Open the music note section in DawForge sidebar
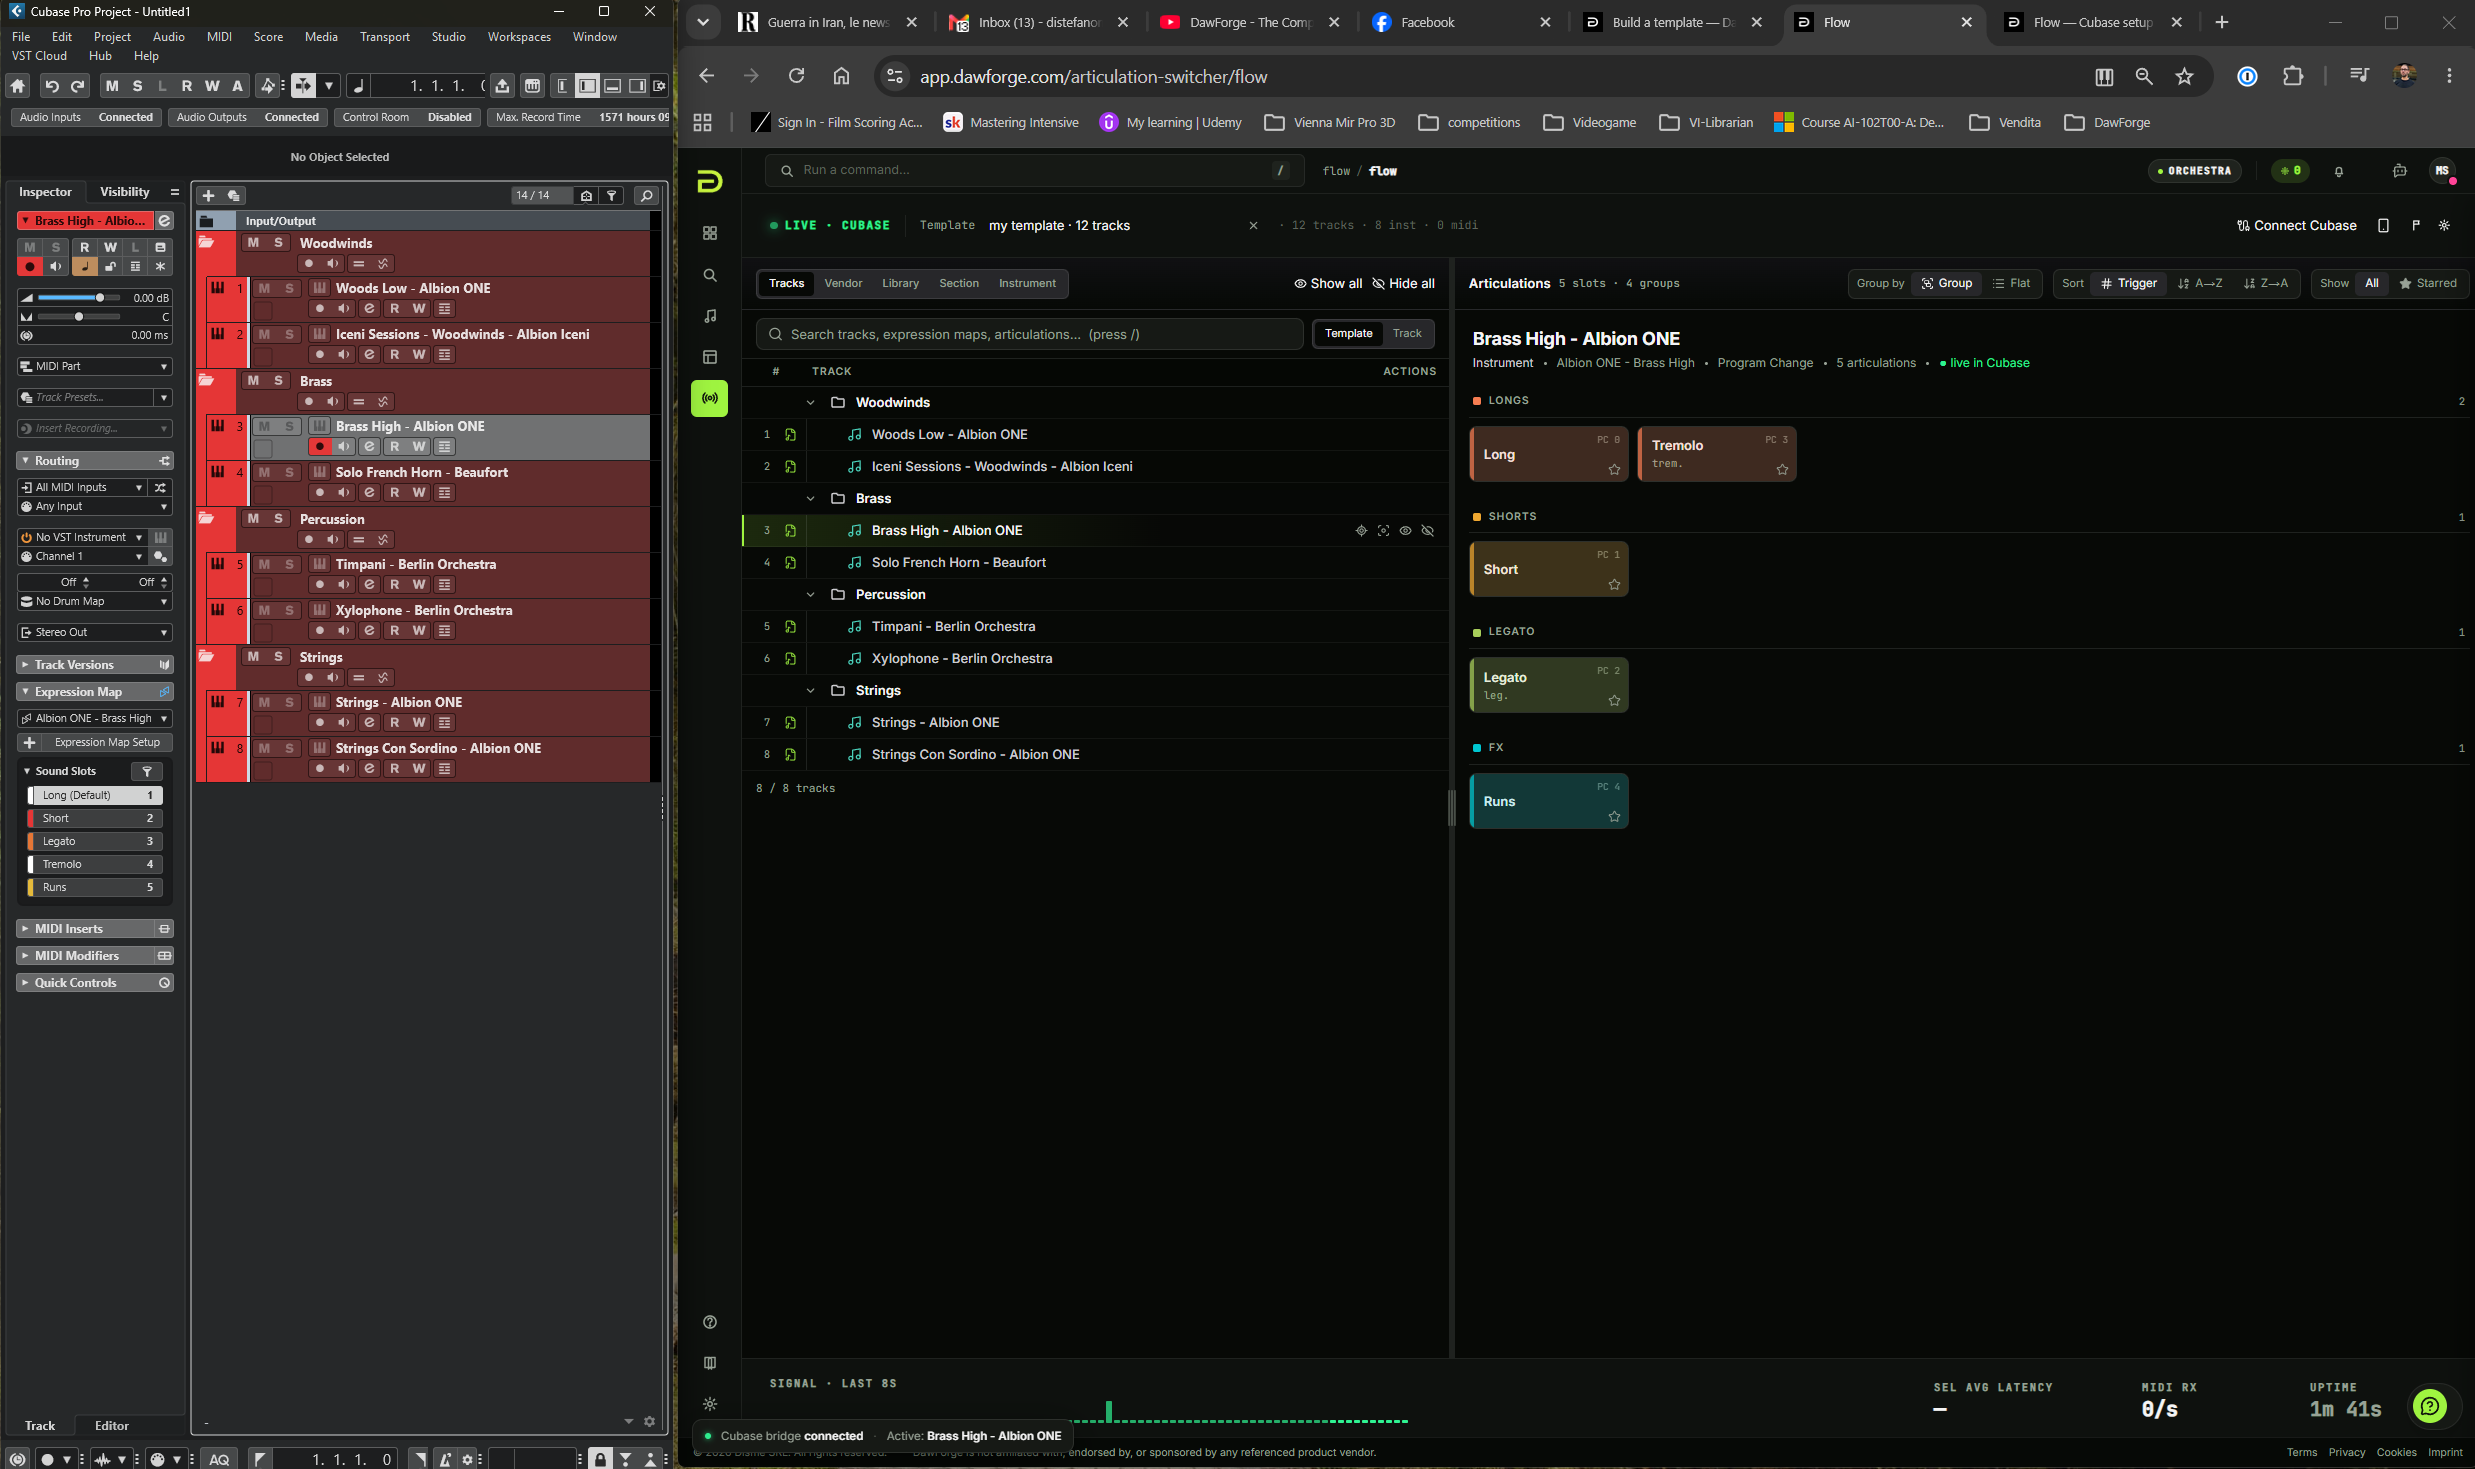This screenshot has width=2475, height=1469. (x=710, y=316)
